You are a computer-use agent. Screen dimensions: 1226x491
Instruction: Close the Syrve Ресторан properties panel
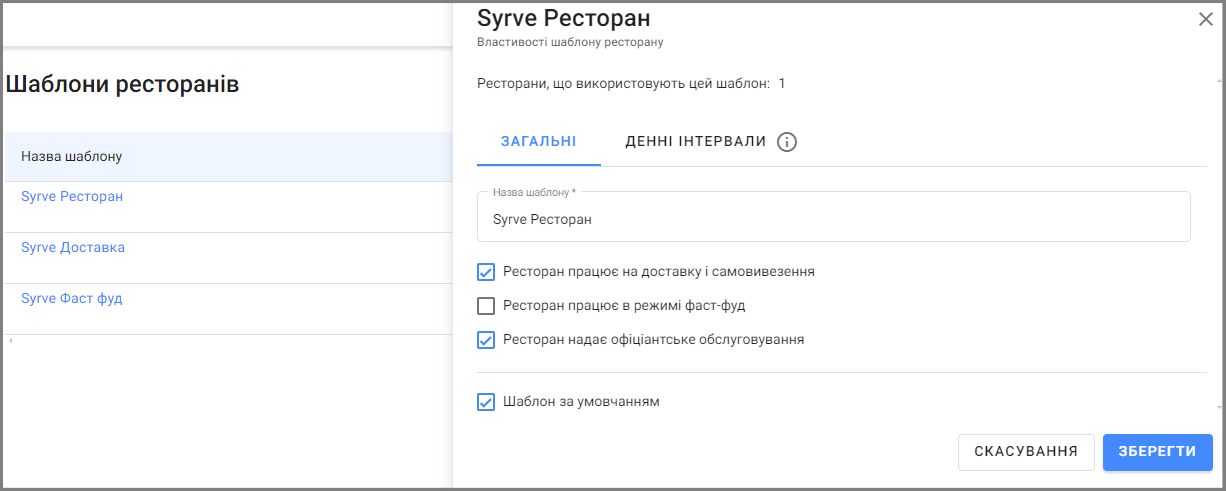pyautogui.click(x=1206, y=19)
